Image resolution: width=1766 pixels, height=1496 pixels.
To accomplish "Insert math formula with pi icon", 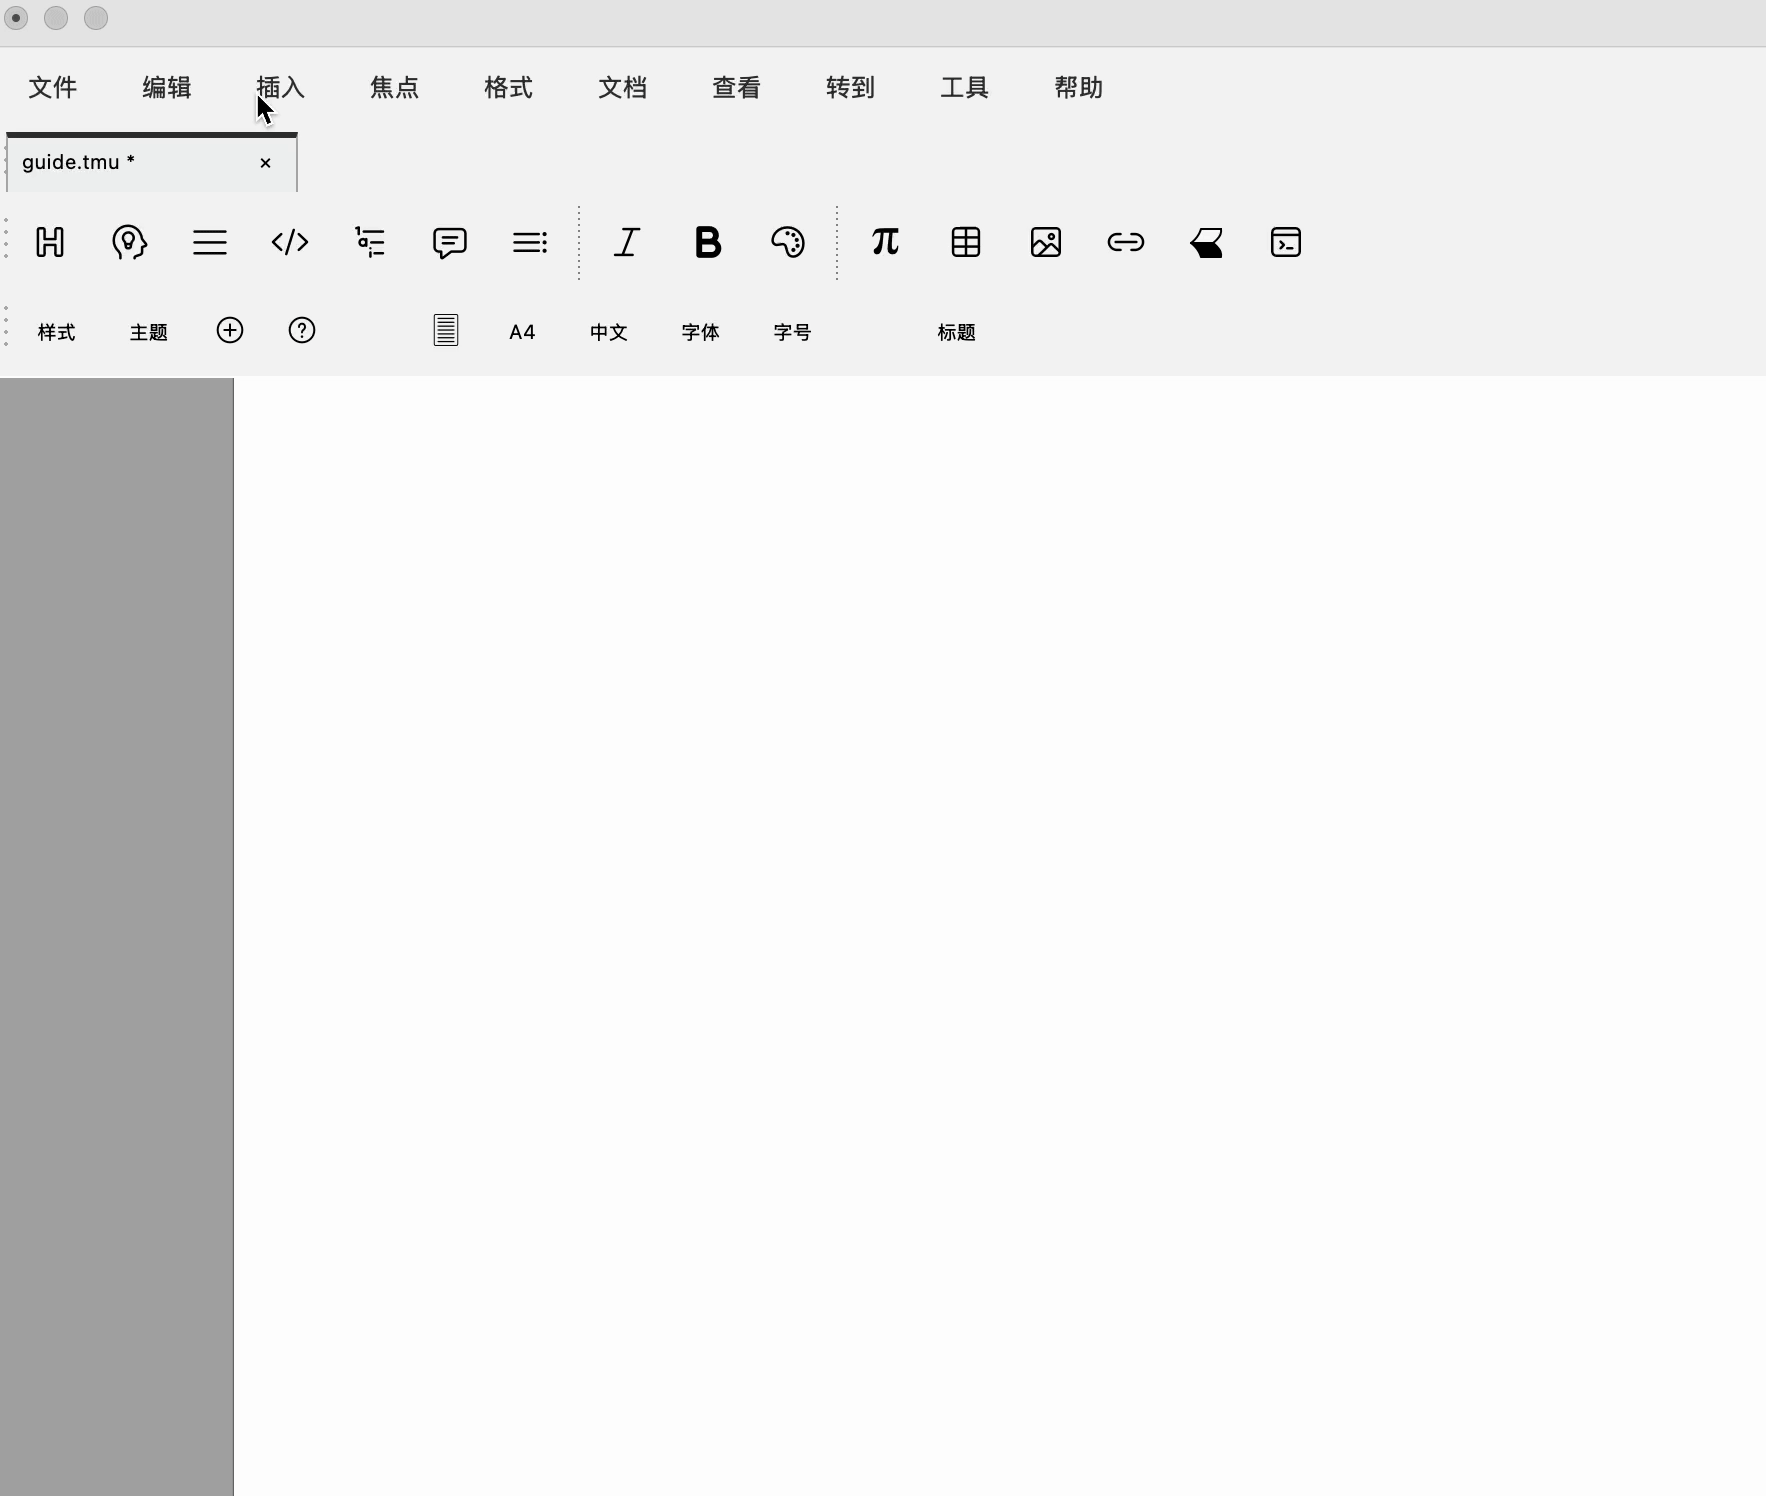I will pos(885,242).
